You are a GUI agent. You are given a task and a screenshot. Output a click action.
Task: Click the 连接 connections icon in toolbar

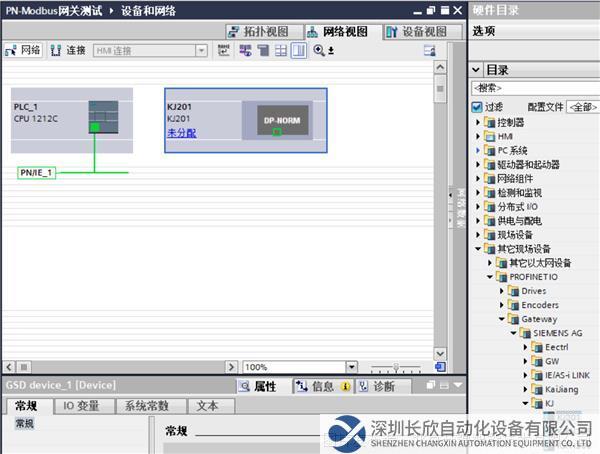[56, 50]
